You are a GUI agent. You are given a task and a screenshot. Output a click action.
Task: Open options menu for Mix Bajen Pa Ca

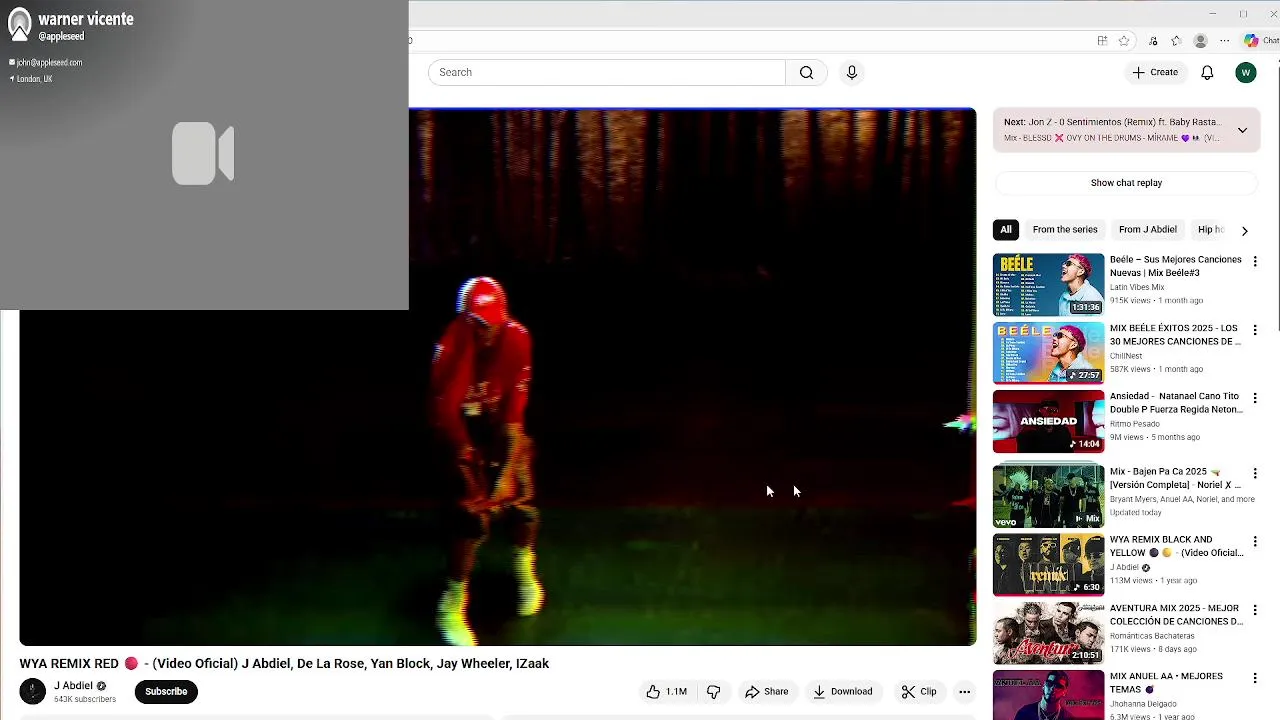[x=1255, y=473]
